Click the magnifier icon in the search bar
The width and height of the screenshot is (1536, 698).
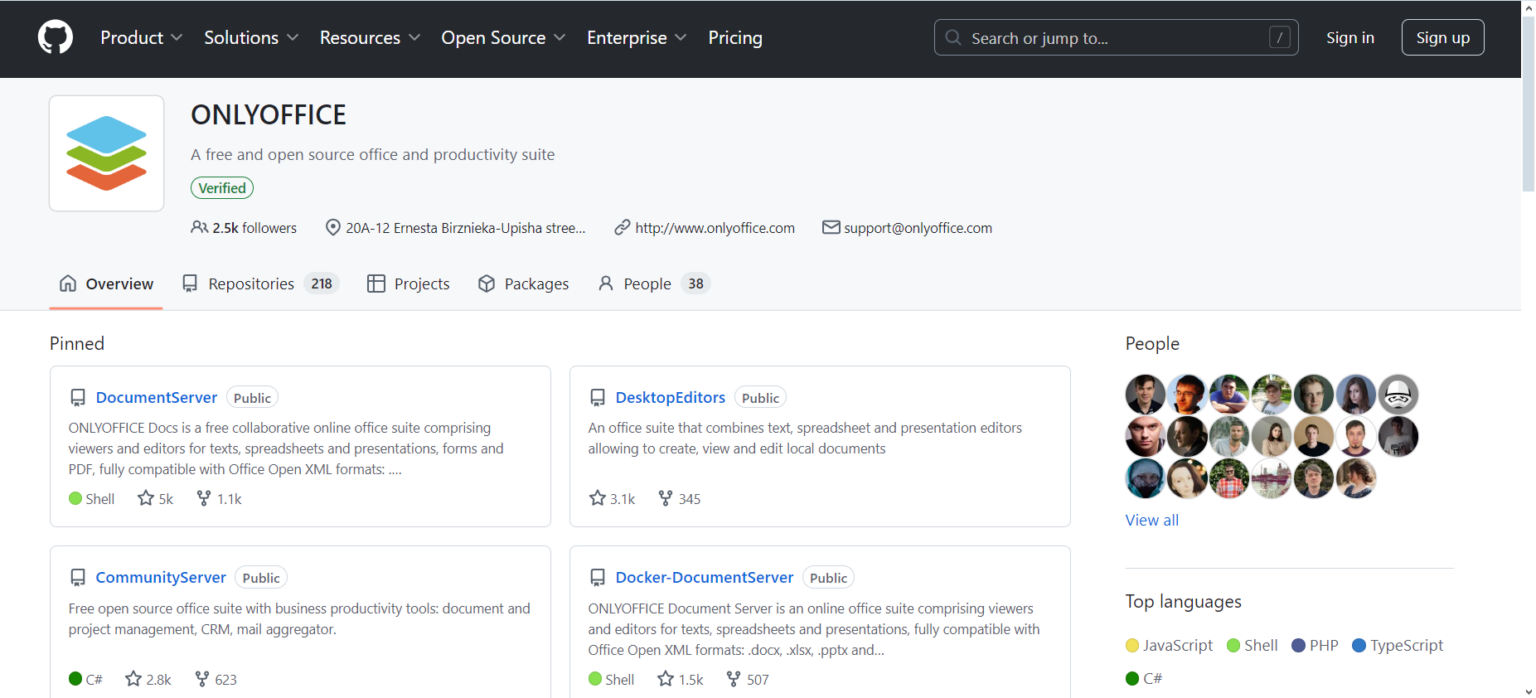(x=953, y=37)
